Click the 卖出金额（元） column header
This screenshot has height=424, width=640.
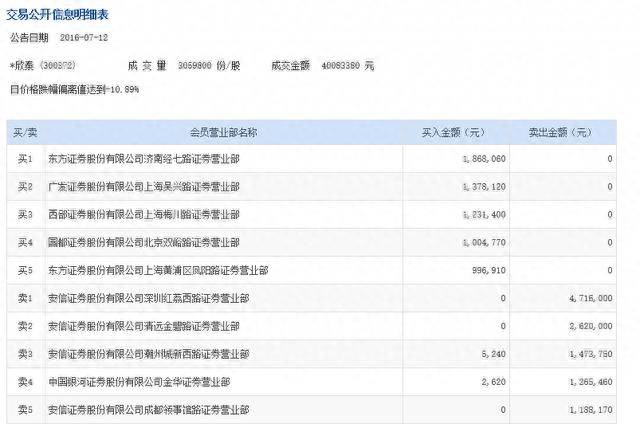tap(562, 133)
